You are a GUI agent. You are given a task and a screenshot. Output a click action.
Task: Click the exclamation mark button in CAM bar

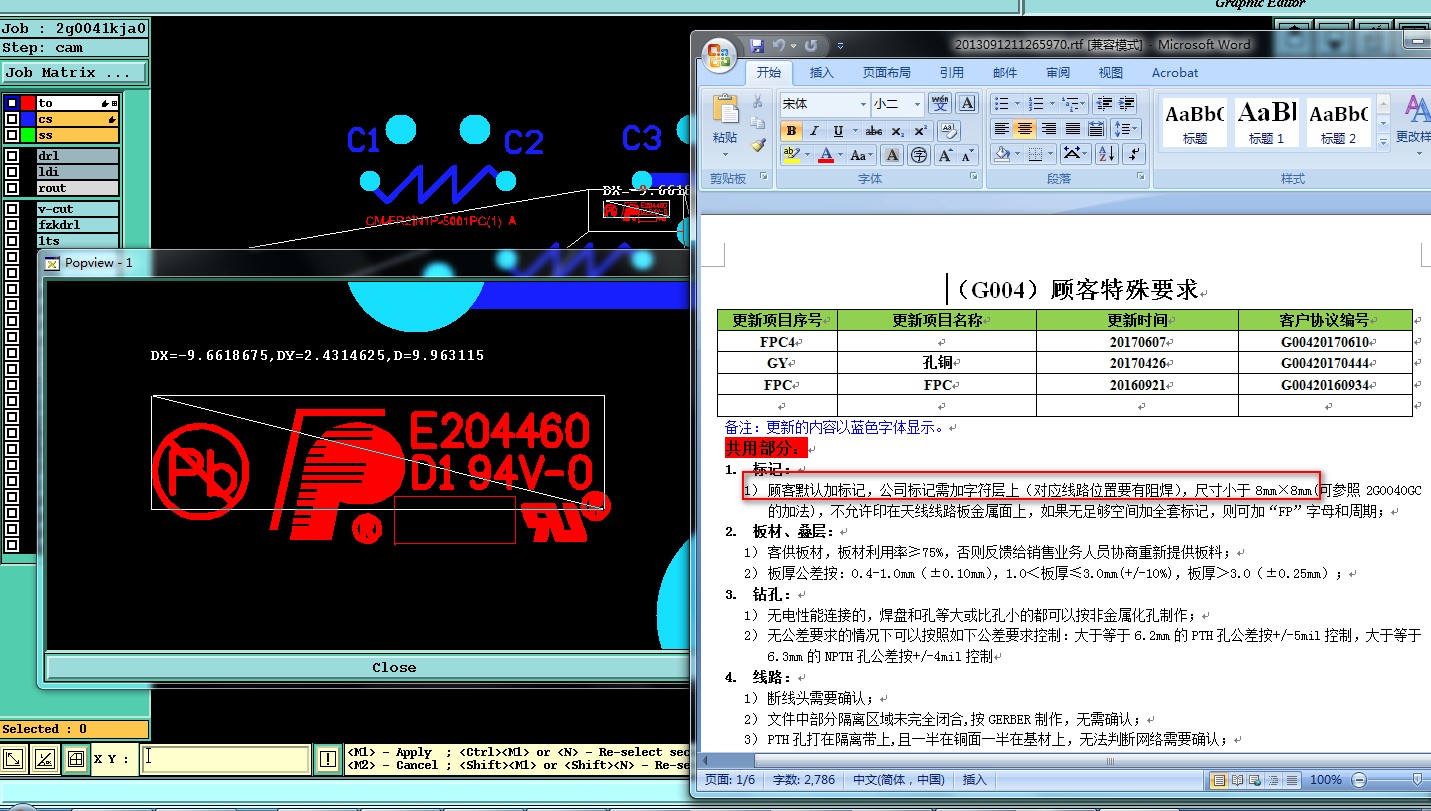[328, 759]
